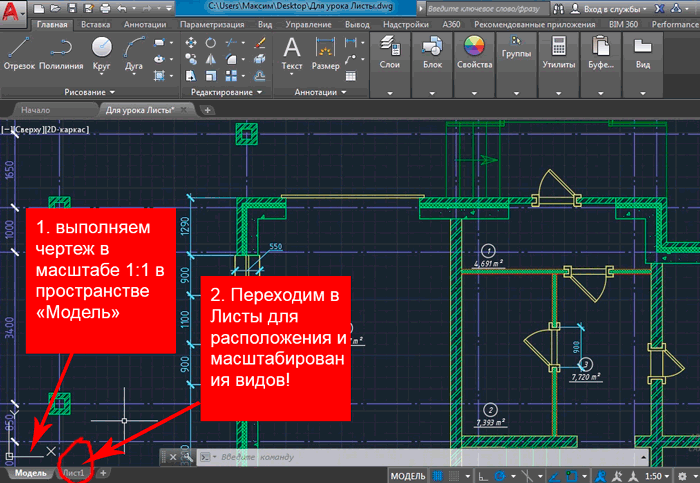Expand the Рисование panel
The width and height of the screenshot is (700, 483).
[89, 92]
